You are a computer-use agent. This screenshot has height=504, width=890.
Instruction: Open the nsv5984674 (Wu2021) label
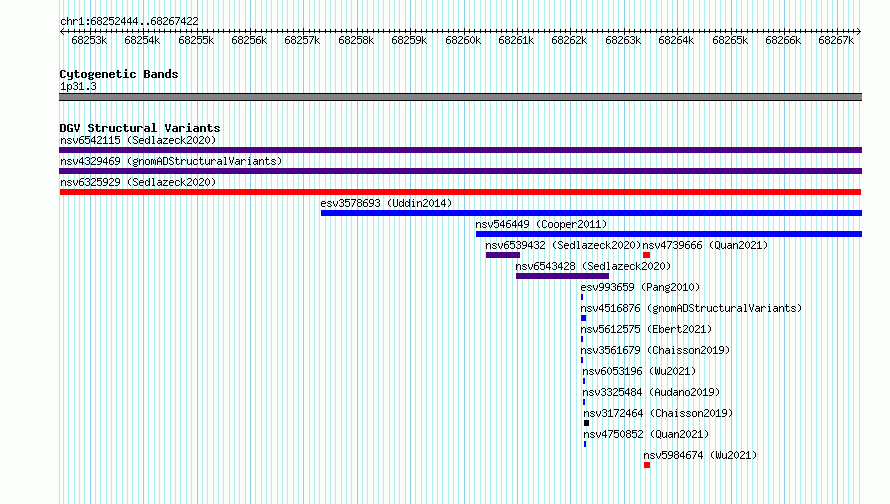tap(700, 455)
